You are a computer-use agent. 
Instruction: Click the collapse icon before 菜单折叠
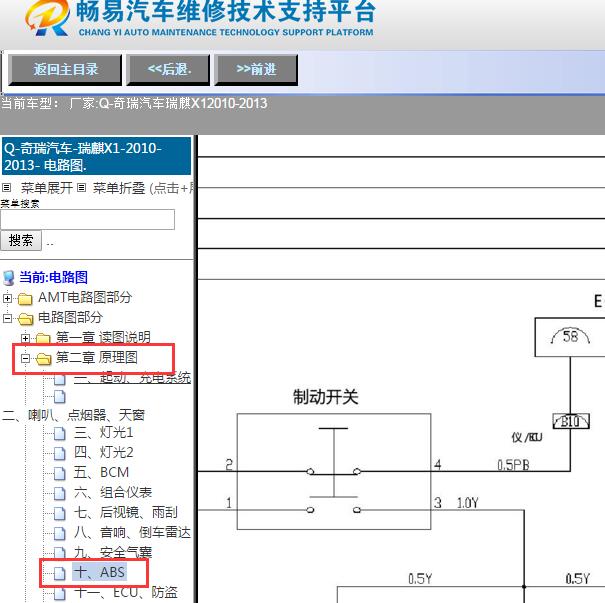pos(81,188)
